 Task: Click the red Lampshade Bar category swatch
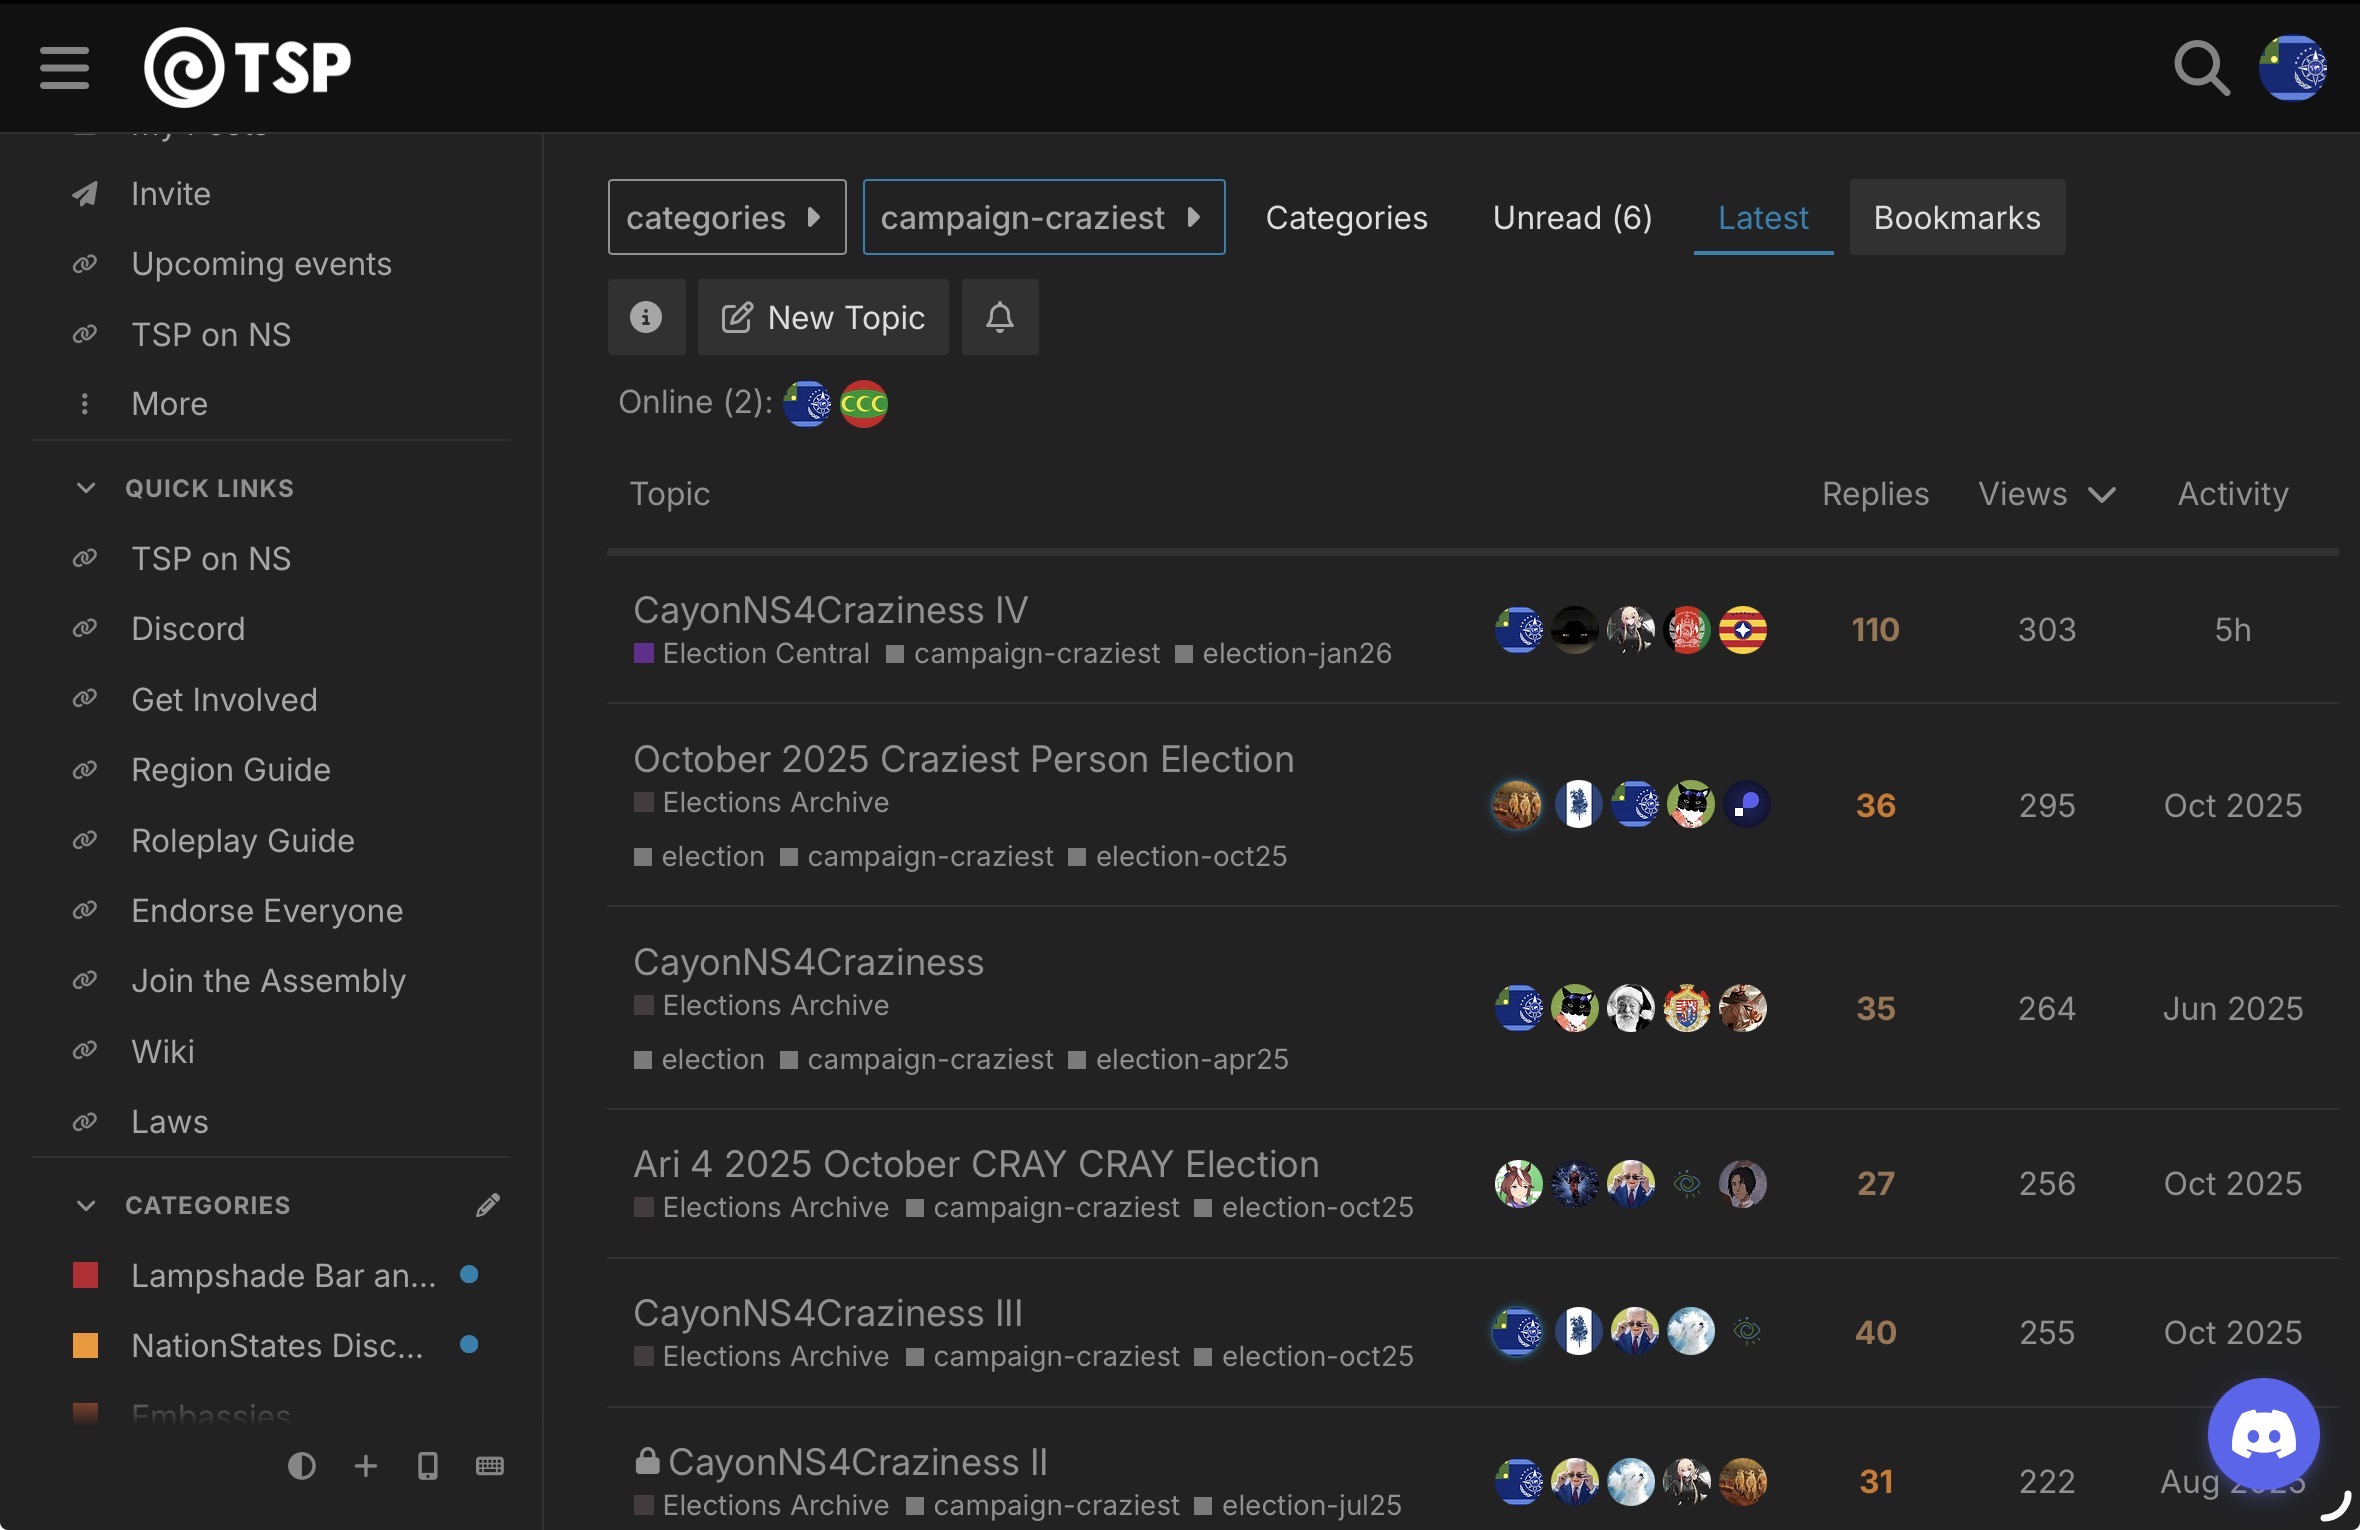pyautogui.click(x=86, y=1275)
